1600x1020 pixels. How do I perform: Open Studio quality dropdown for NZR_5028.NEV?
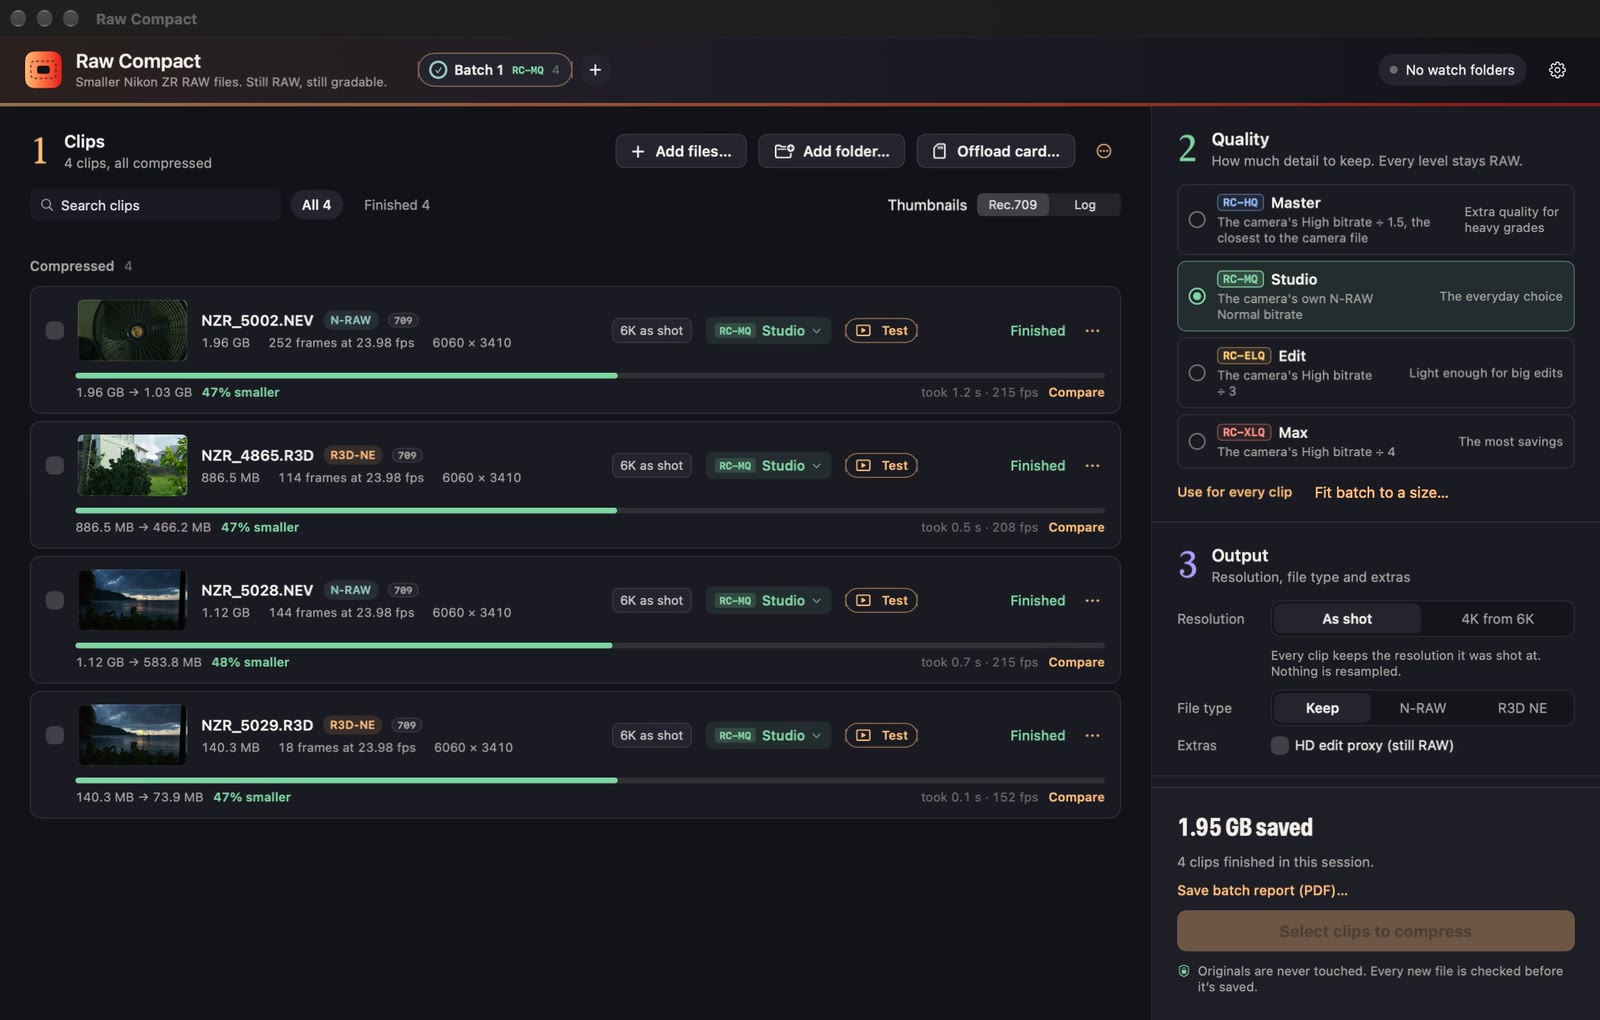click(768, 601)
